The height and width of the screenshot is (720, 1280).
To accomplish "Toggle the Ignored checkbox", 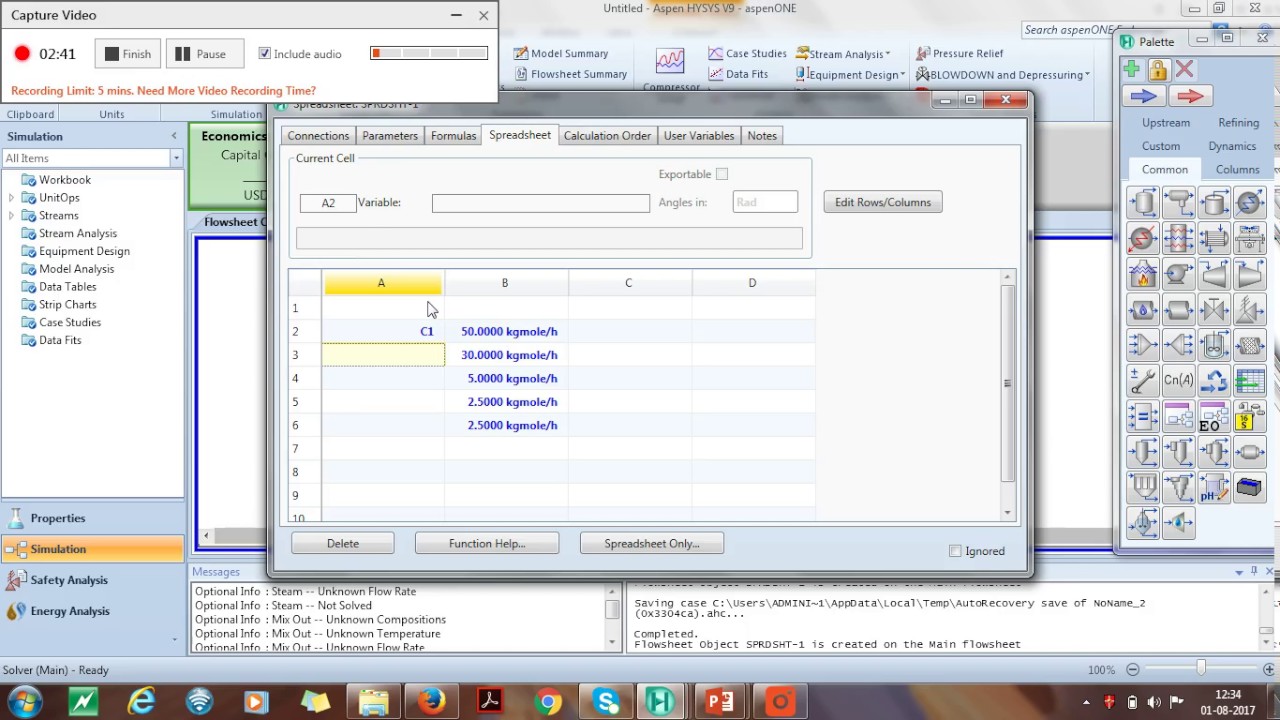I will point(955,551).
